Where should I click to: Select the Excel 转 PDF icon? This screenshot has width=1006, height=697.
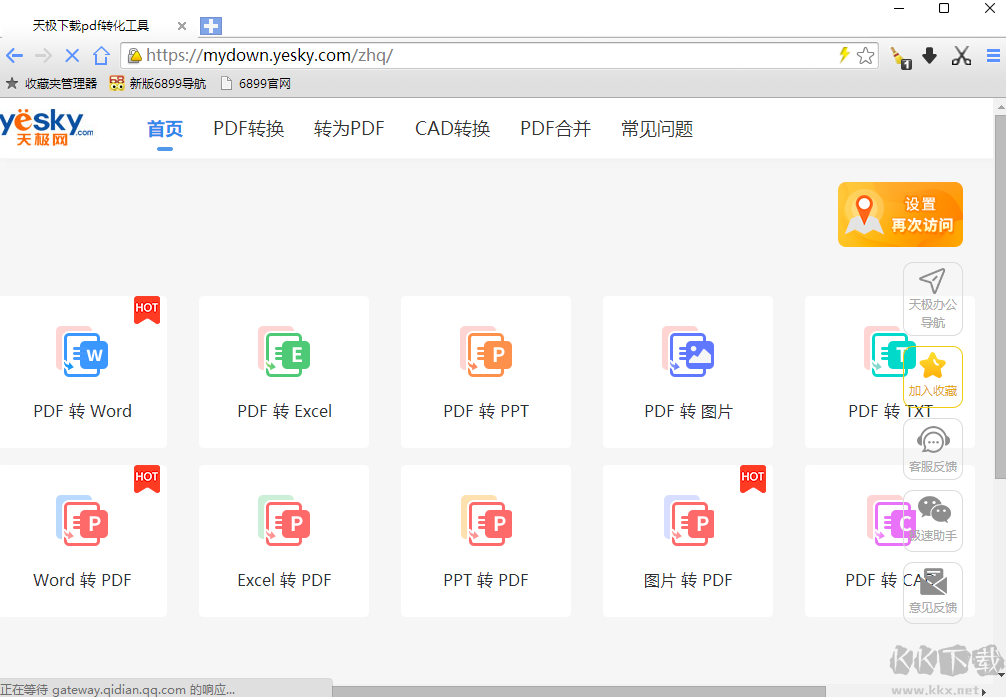pos(284,521)
